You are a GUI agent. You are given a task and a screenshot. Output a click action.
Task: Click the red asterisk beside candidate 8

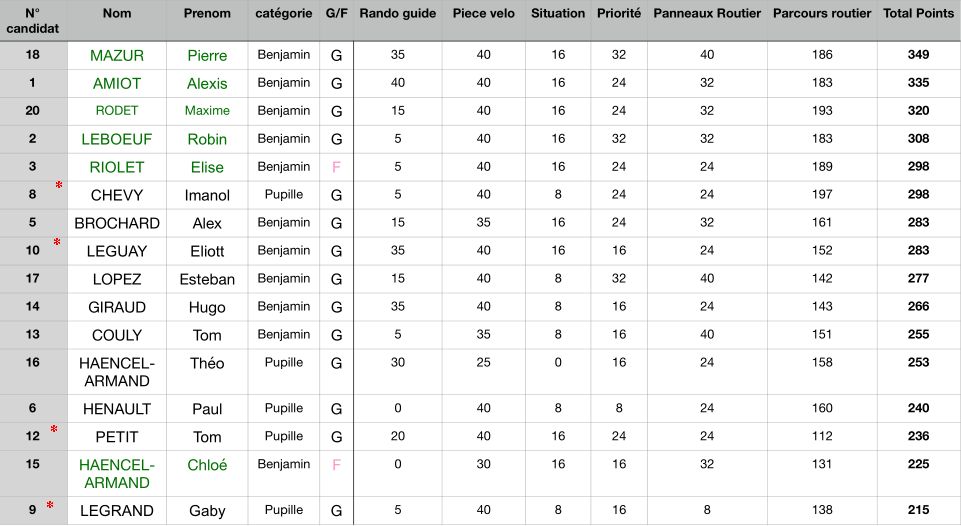58,187
